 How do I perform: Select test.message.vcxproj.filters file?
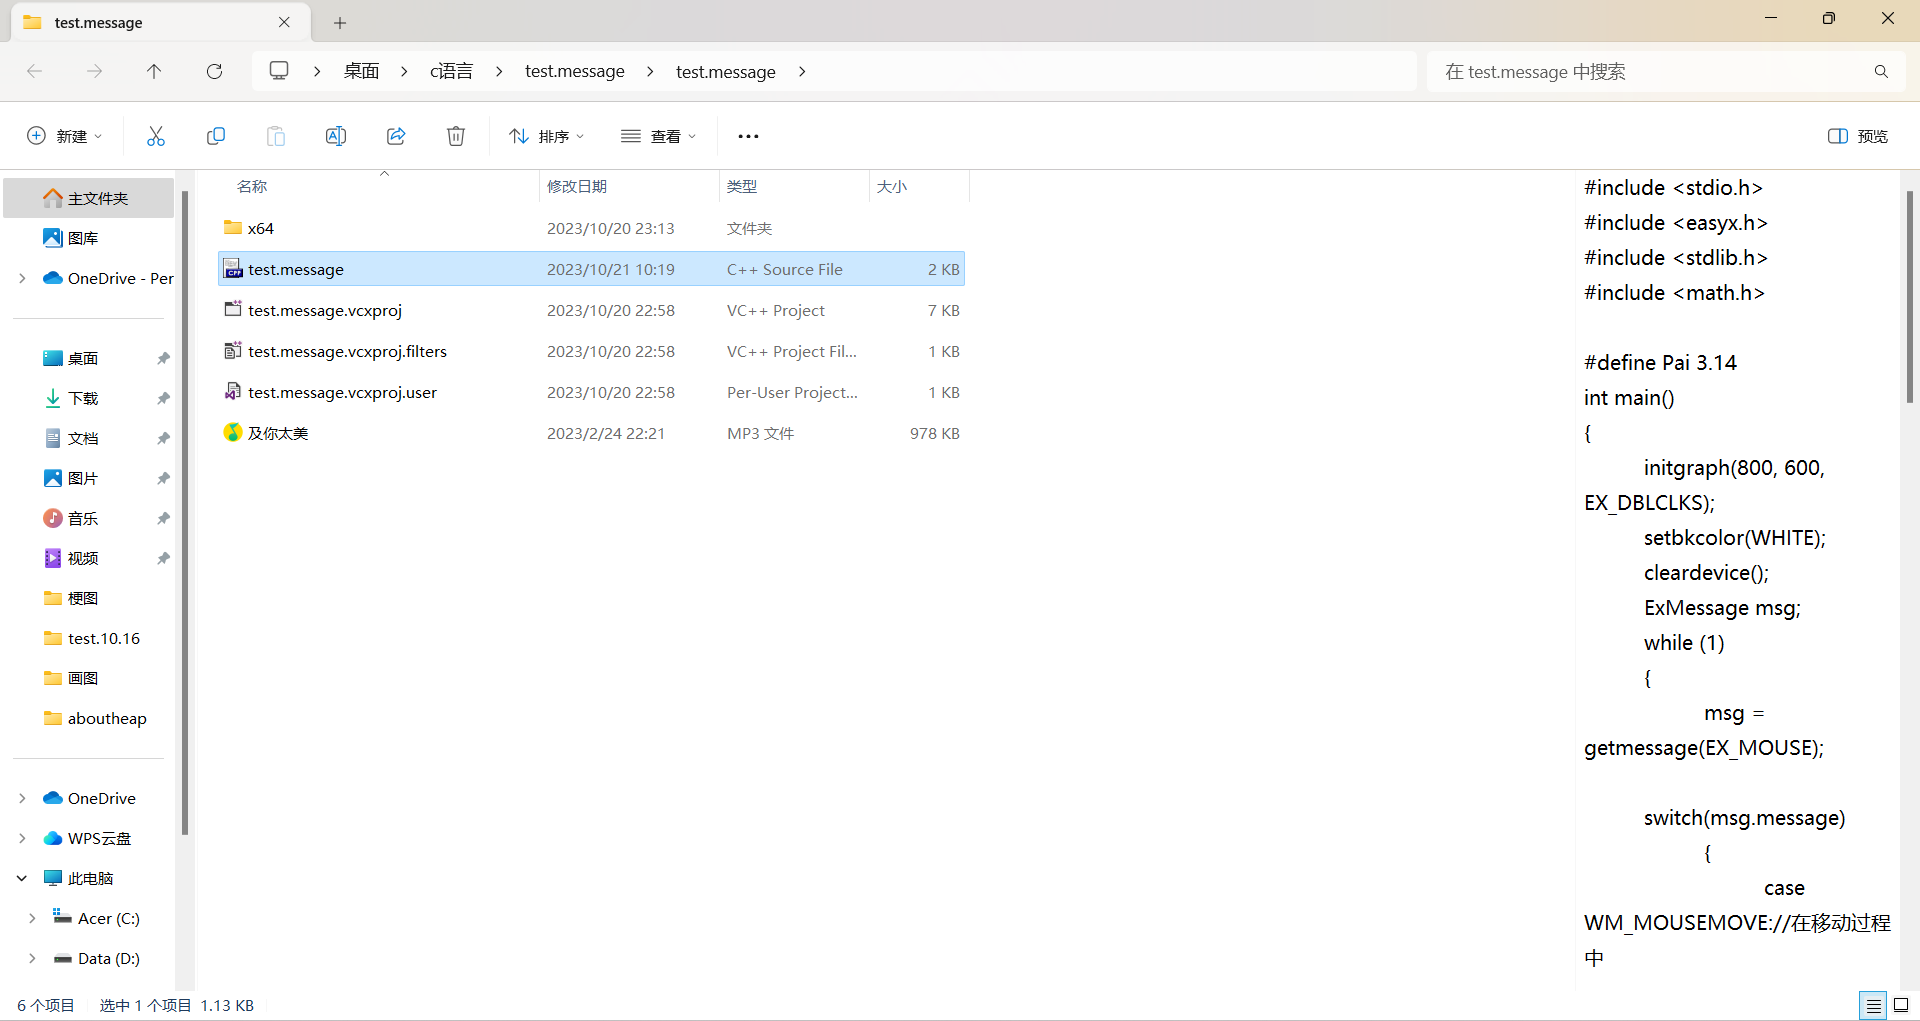(x=591, y=351)
